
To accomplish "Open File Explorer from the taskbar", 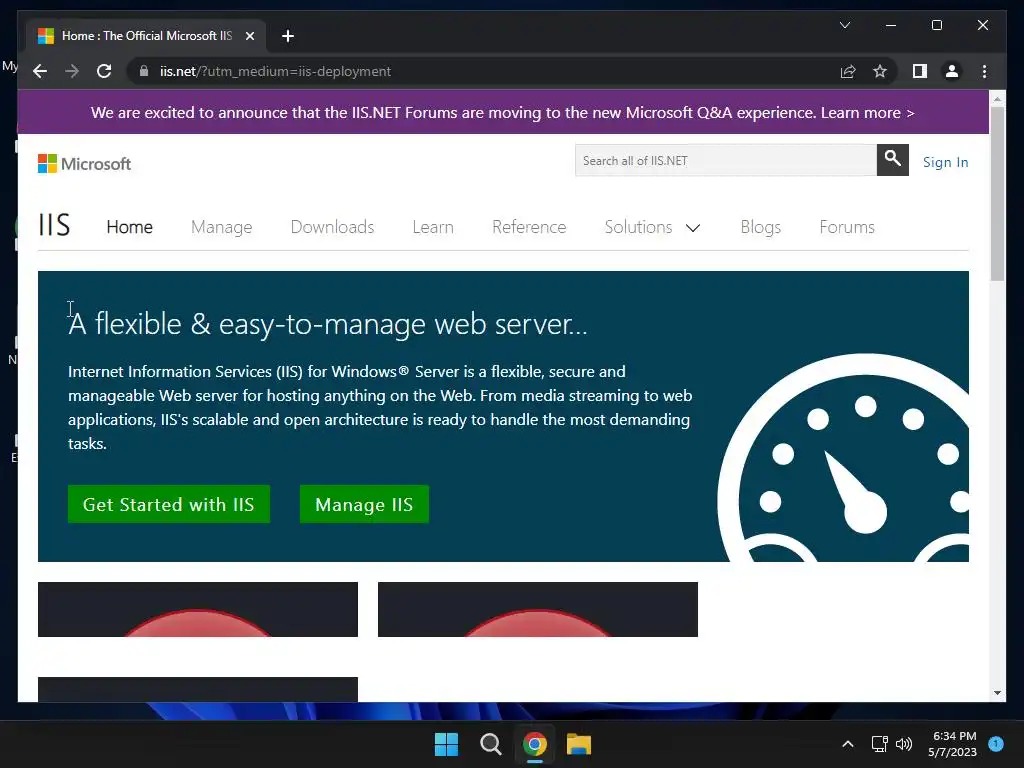I will [x=579, y=744].
